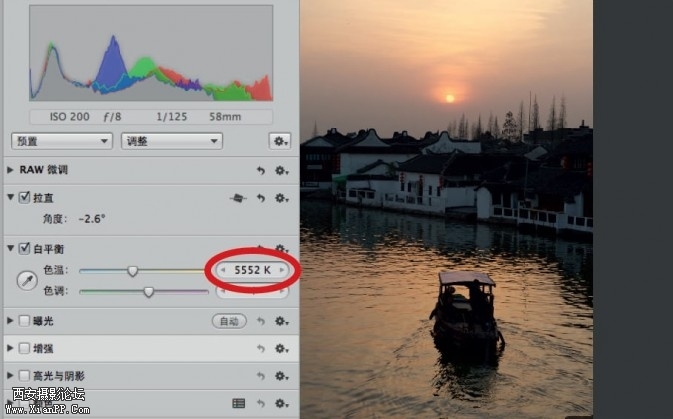Enable the 曝光 checkbox
The image size is (673, 419).
pyautogui.click(x=24, y=321)
